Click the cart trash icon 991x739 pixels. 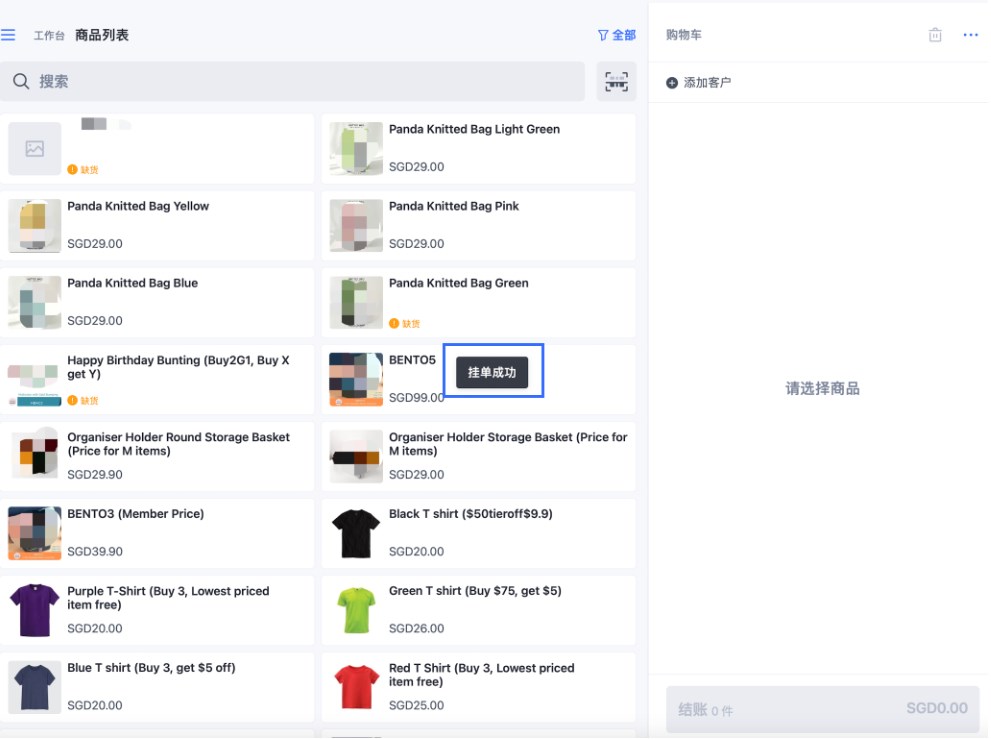tap(935, 35)
